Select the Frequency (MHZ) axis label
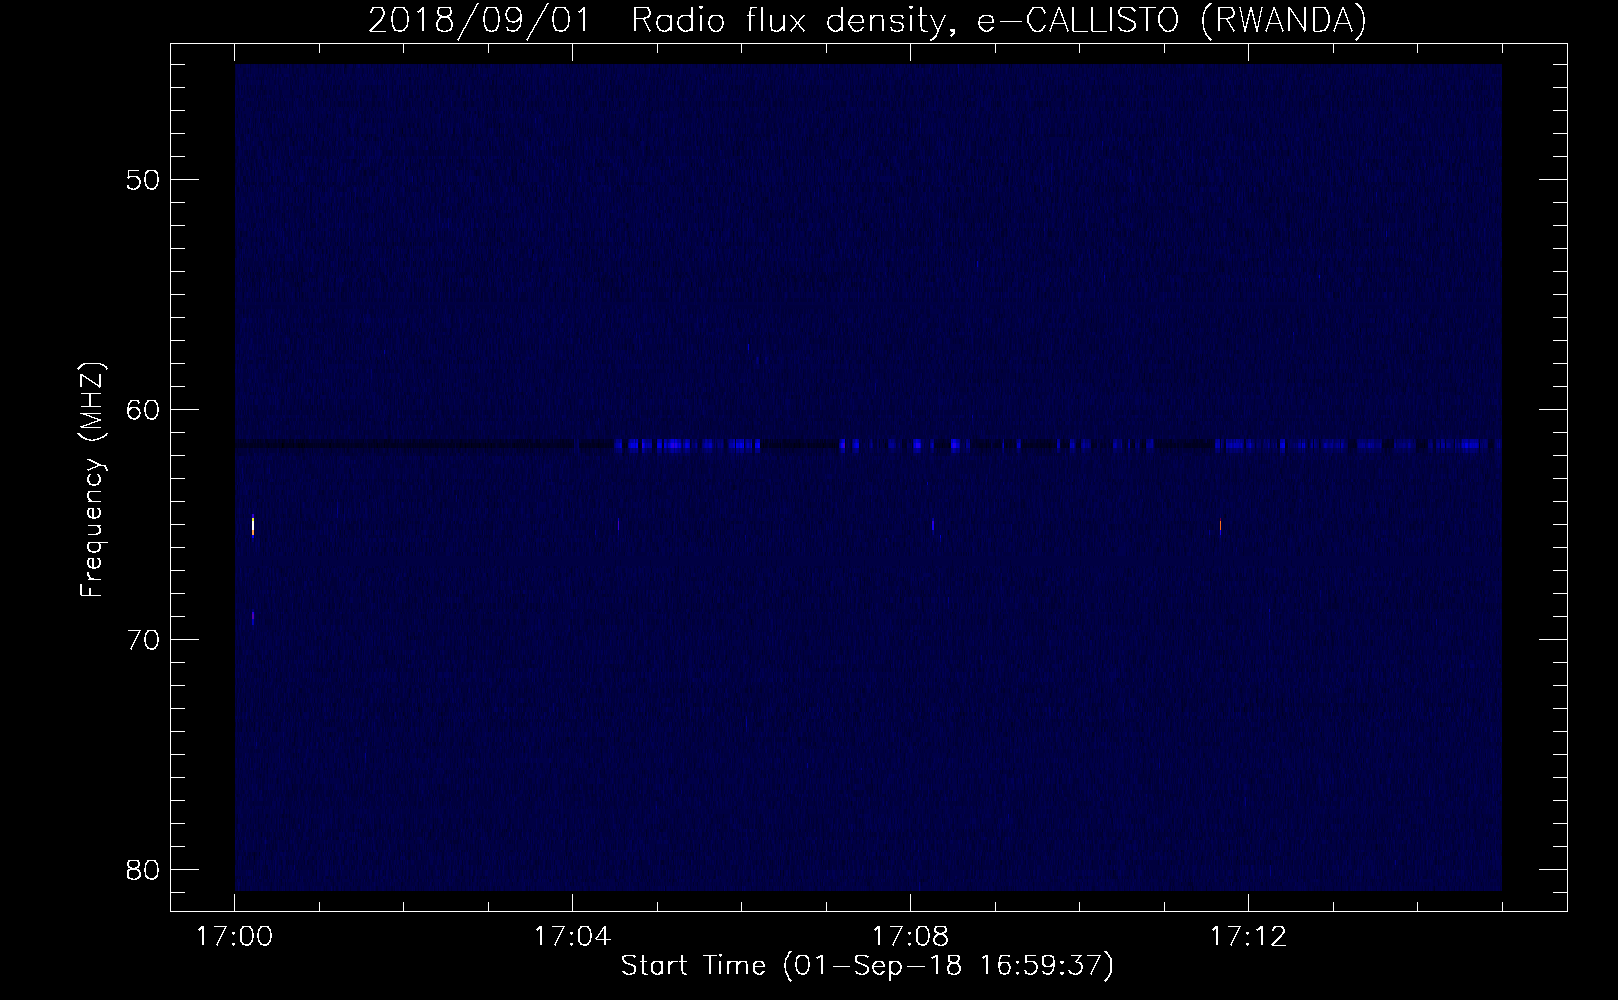This screenshot has height=1000, width=1618. [92, 479]
